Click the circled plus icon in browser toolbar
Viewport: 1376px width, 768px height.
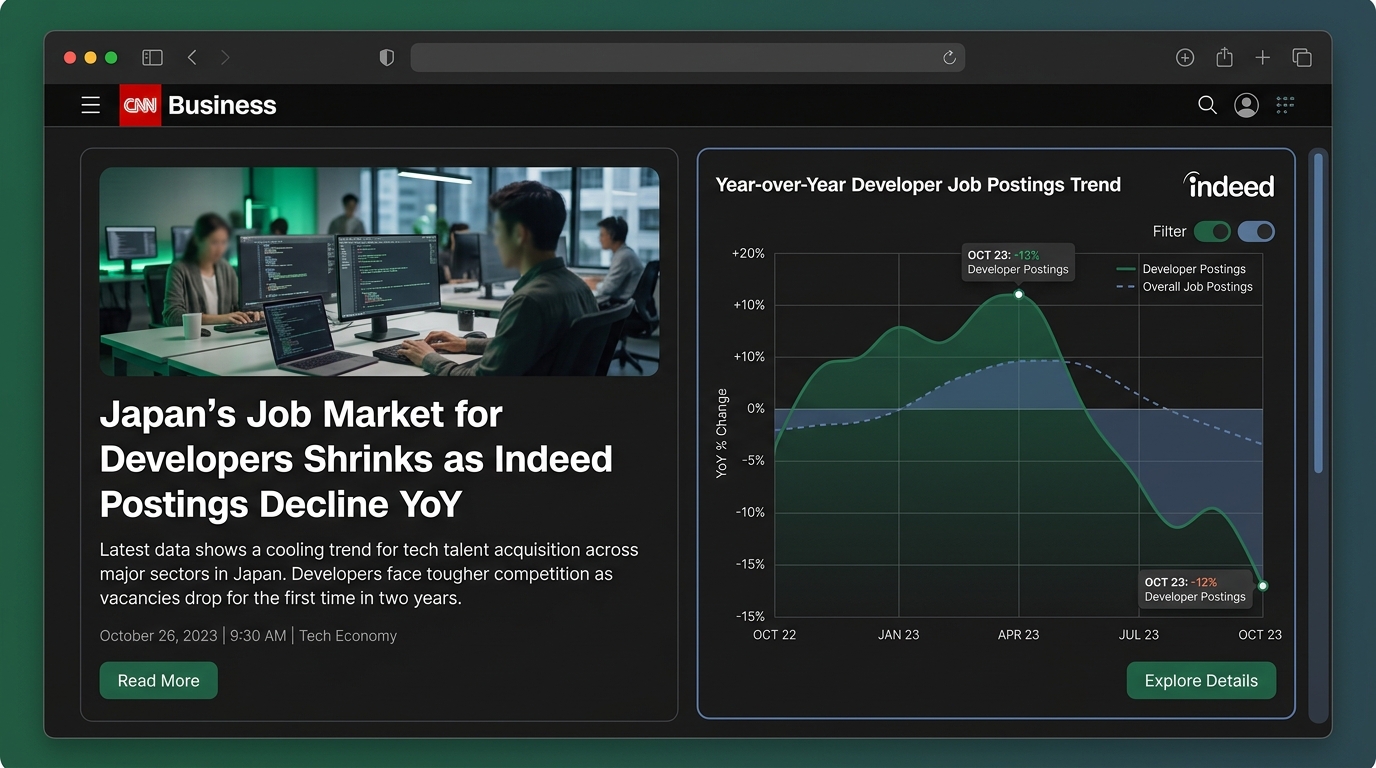(1185, 58)
